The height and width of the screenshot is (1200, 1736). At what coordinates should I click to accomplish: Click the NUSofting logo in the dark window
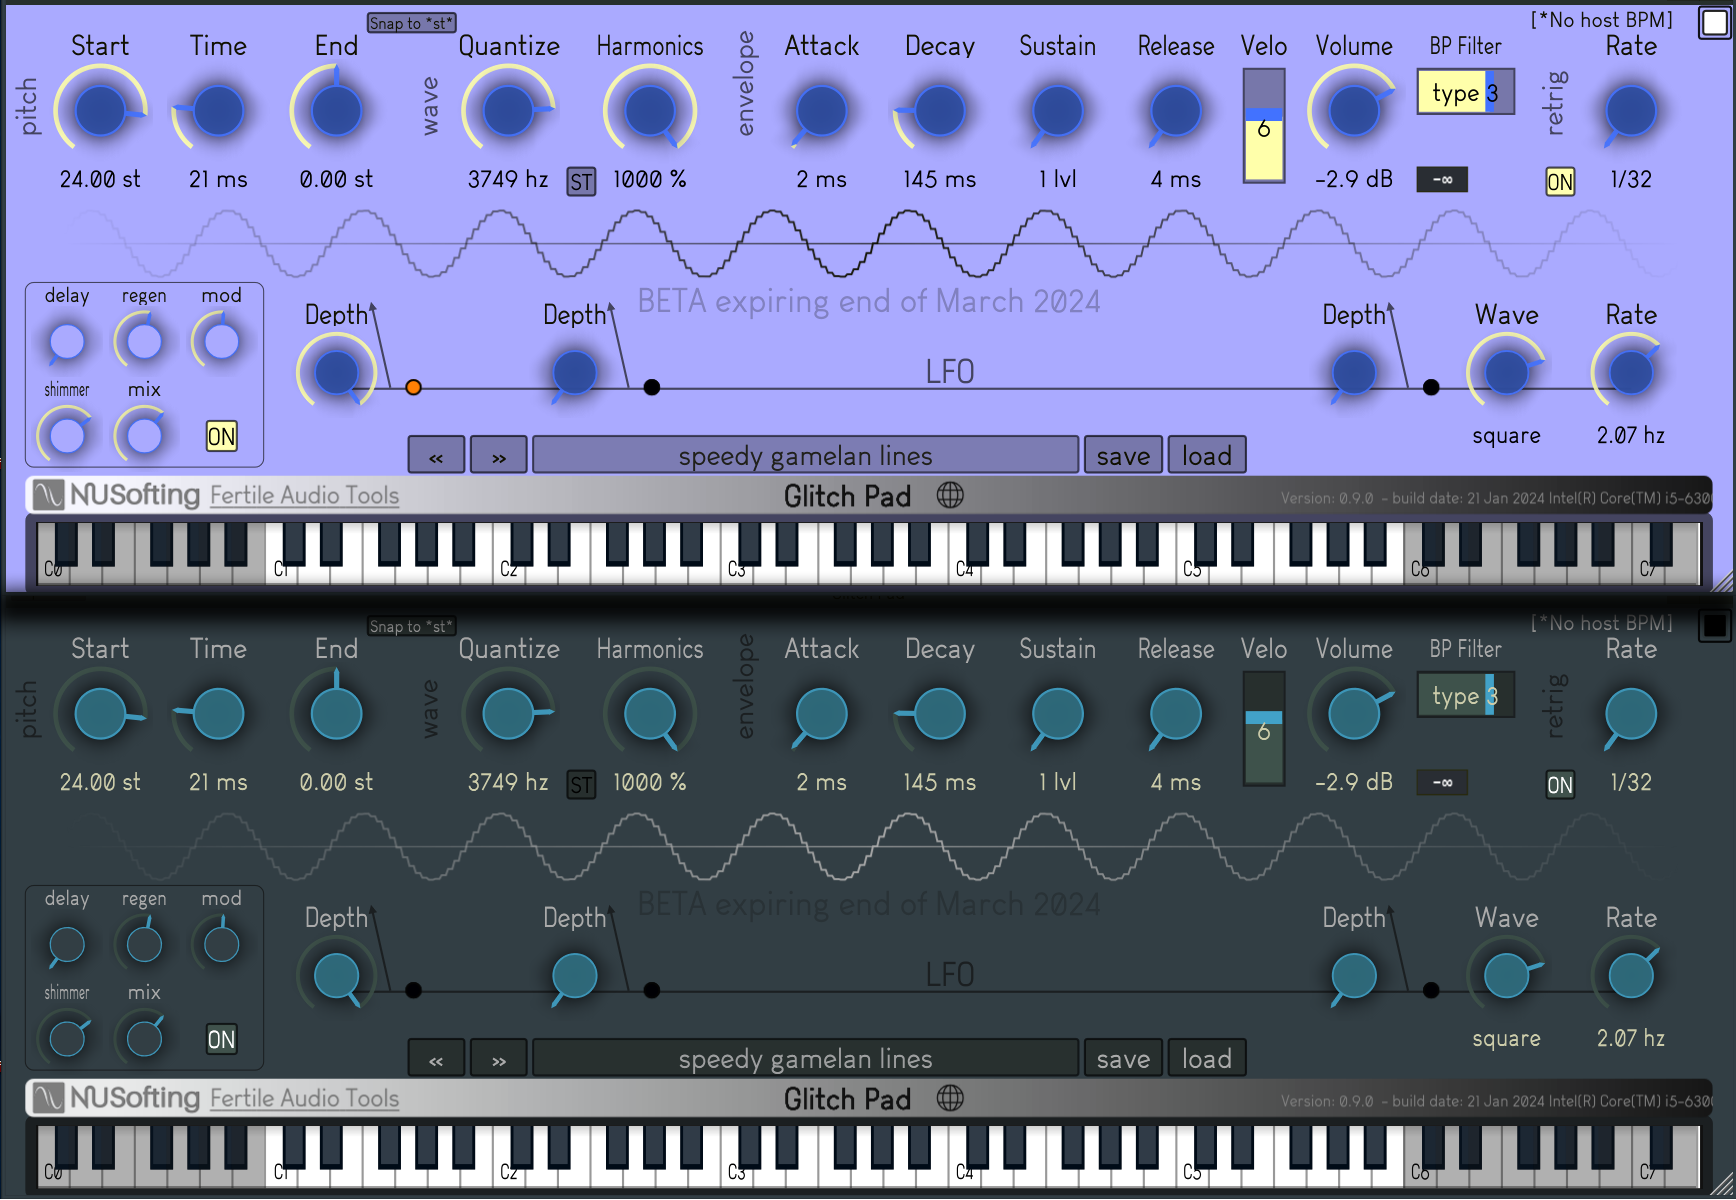(117, 1098)
